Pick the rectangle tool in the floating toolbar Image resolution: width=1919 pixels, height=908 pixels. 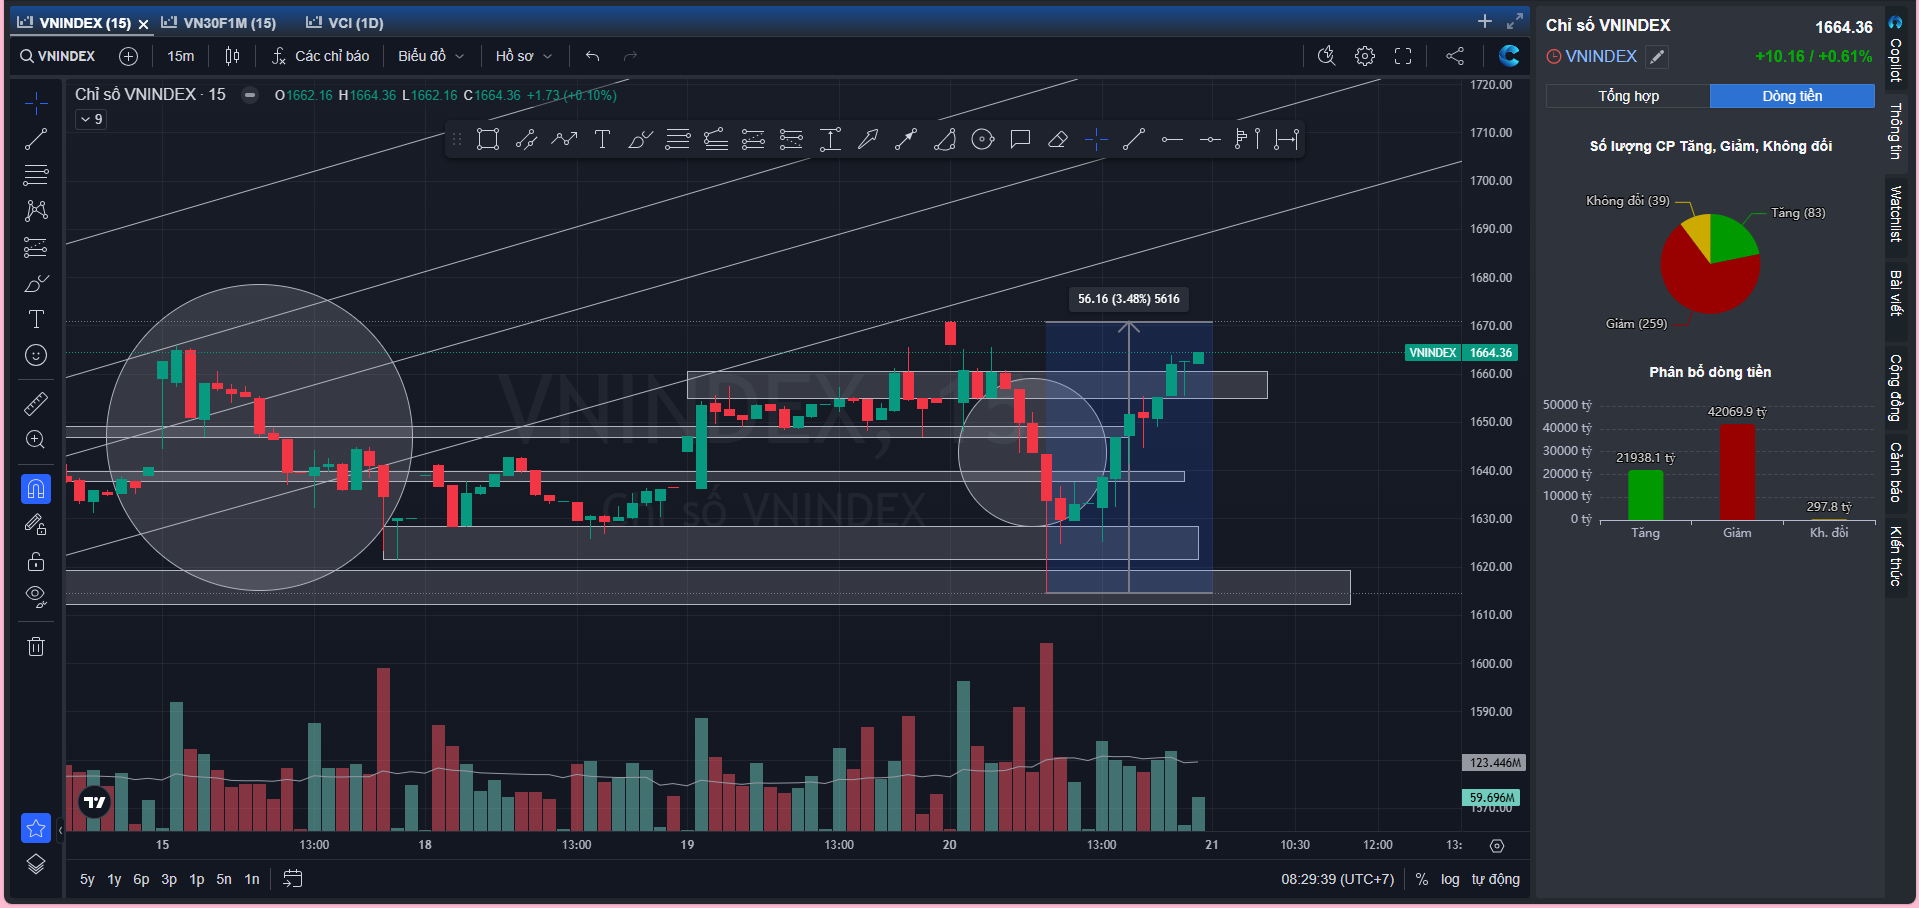click(x=488, y=140)
